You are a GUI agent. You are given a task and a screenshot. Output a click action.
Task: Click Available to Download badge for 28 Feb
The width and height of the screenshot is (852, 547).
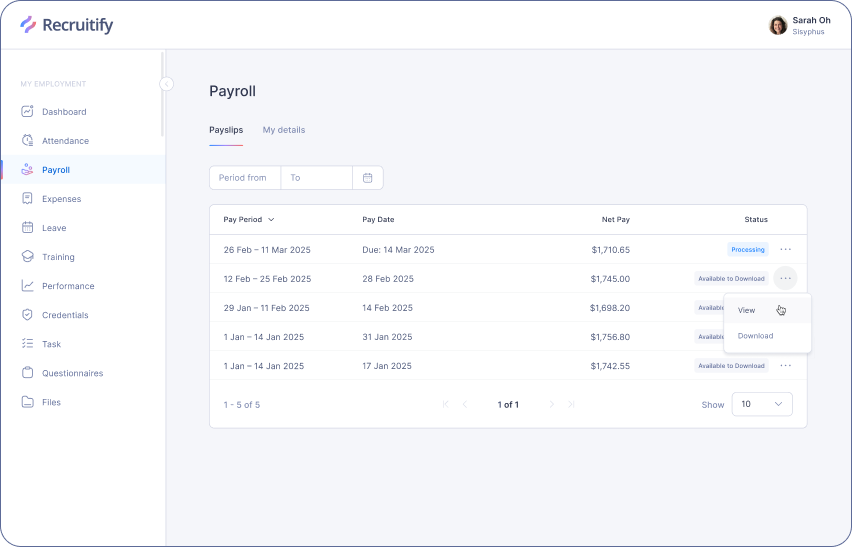click(x=731, y=279)
